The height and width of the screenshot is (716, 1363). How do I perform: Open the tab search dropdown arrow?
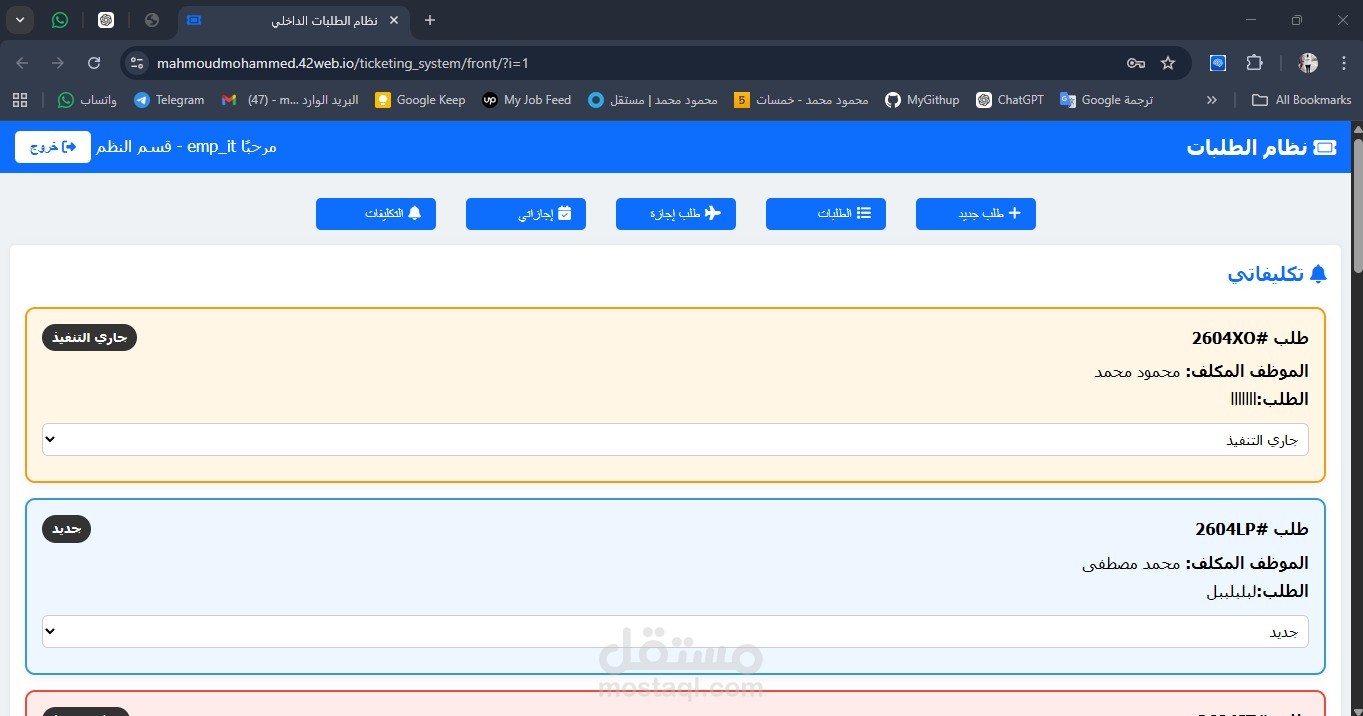click(x=19, y=20)
